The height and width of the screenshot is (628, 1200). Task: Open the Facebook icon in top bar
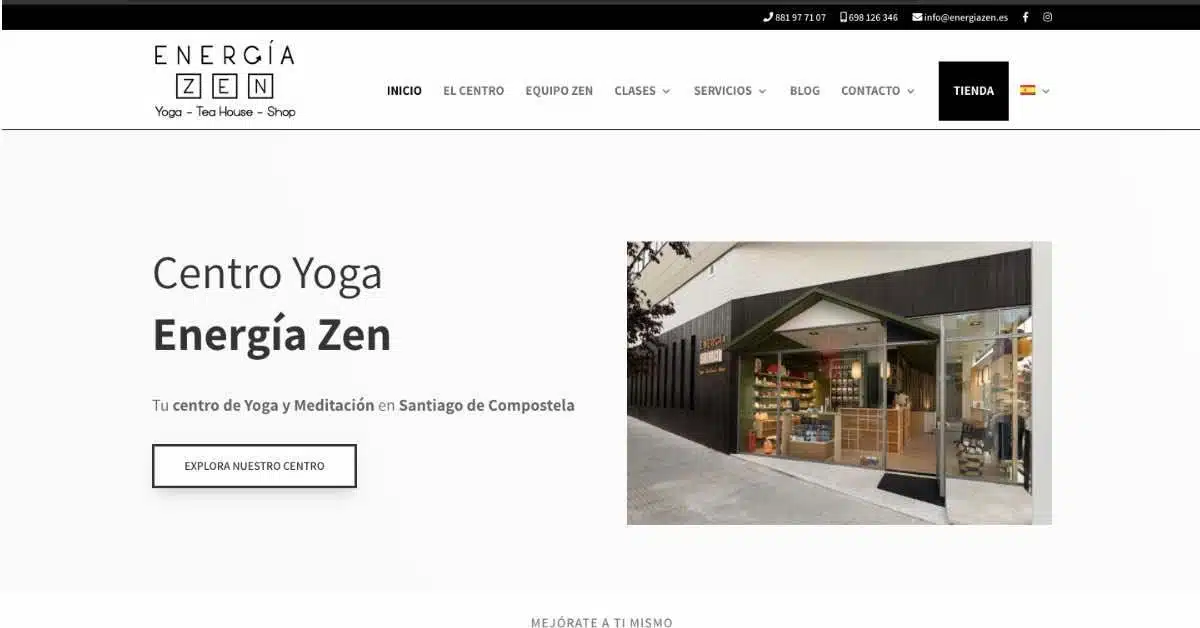pyautogui.click(x=1025, y=17)
